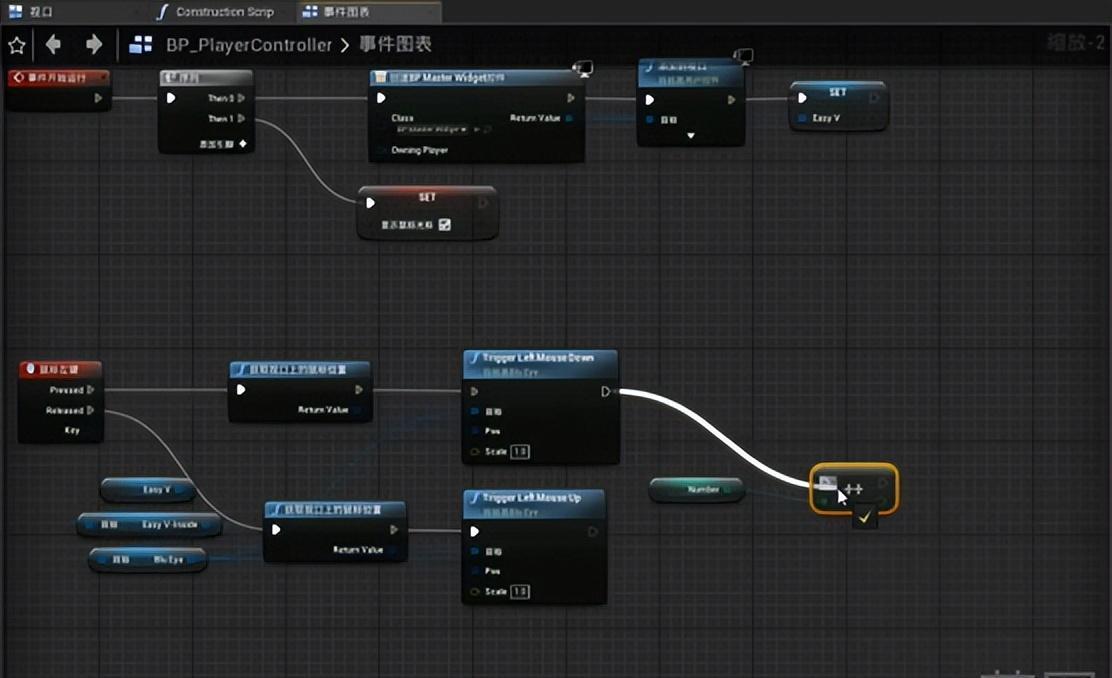Image resolution: width=1112 pixels, height=678 pixels.
Task: Click the add-to-viewport node's exec input pin
Action: pyautogui.click(x=650, y=100)
